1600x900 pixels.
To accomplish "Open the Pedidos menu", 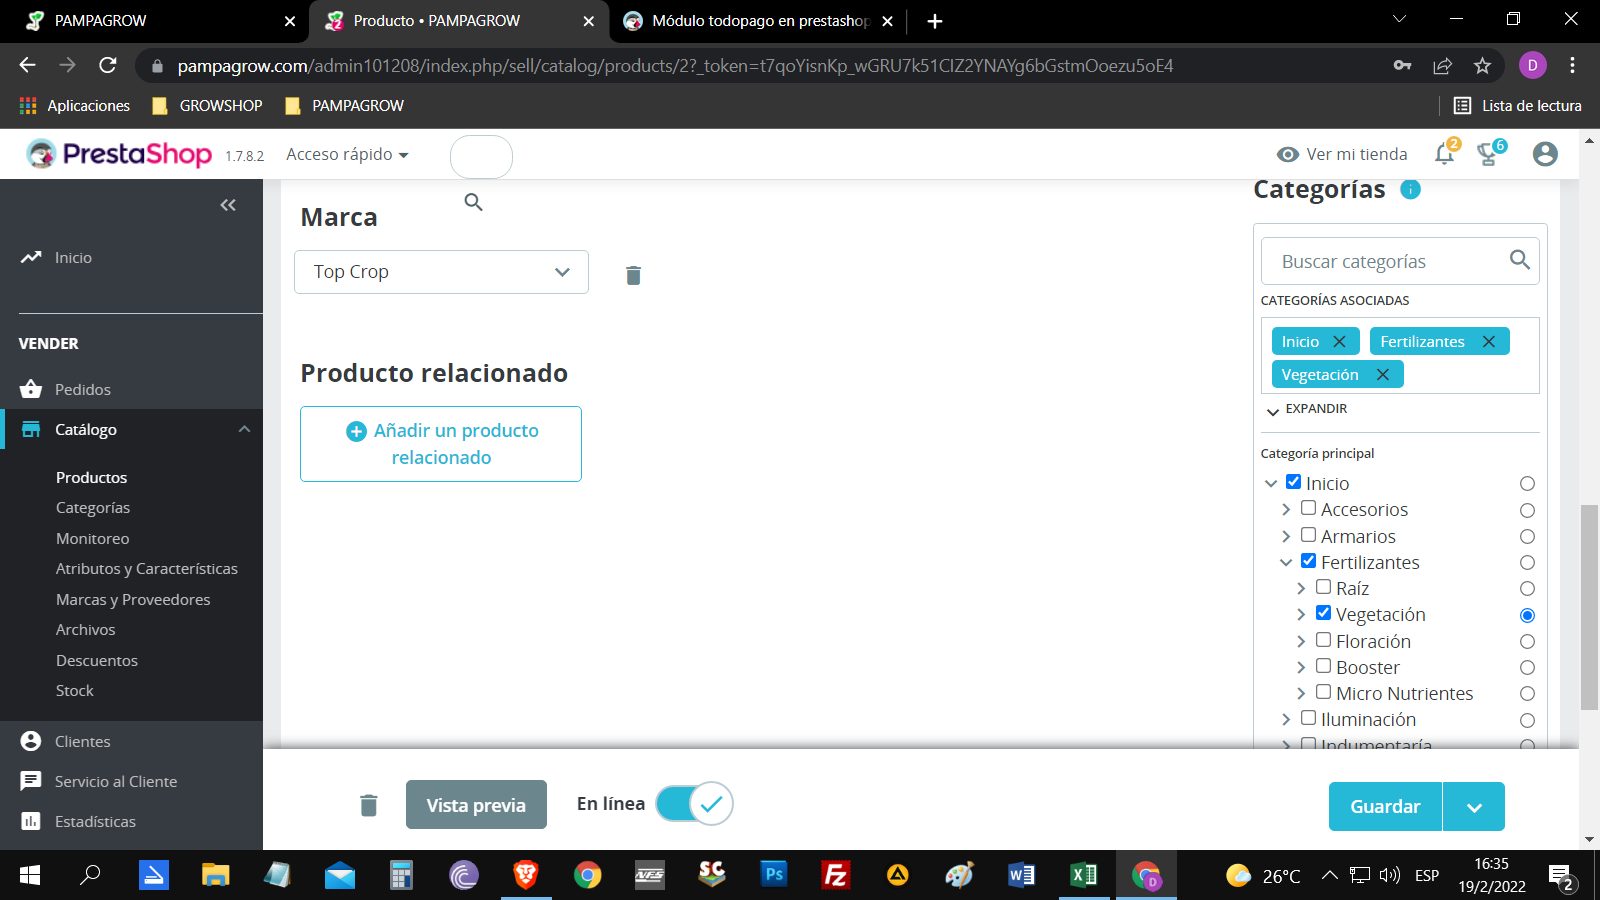I will point(82,389).
